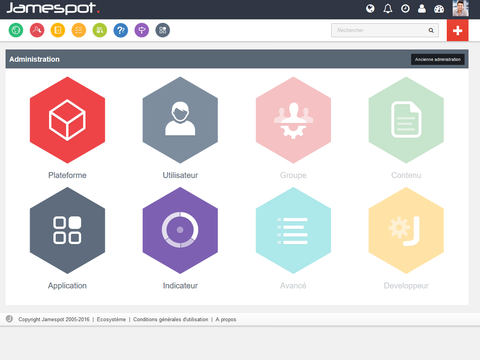Image resolution: width=480 pixels, height=360 pixels.
Task: Click the Utilisateur text label
Action: (x=180, y=175)
